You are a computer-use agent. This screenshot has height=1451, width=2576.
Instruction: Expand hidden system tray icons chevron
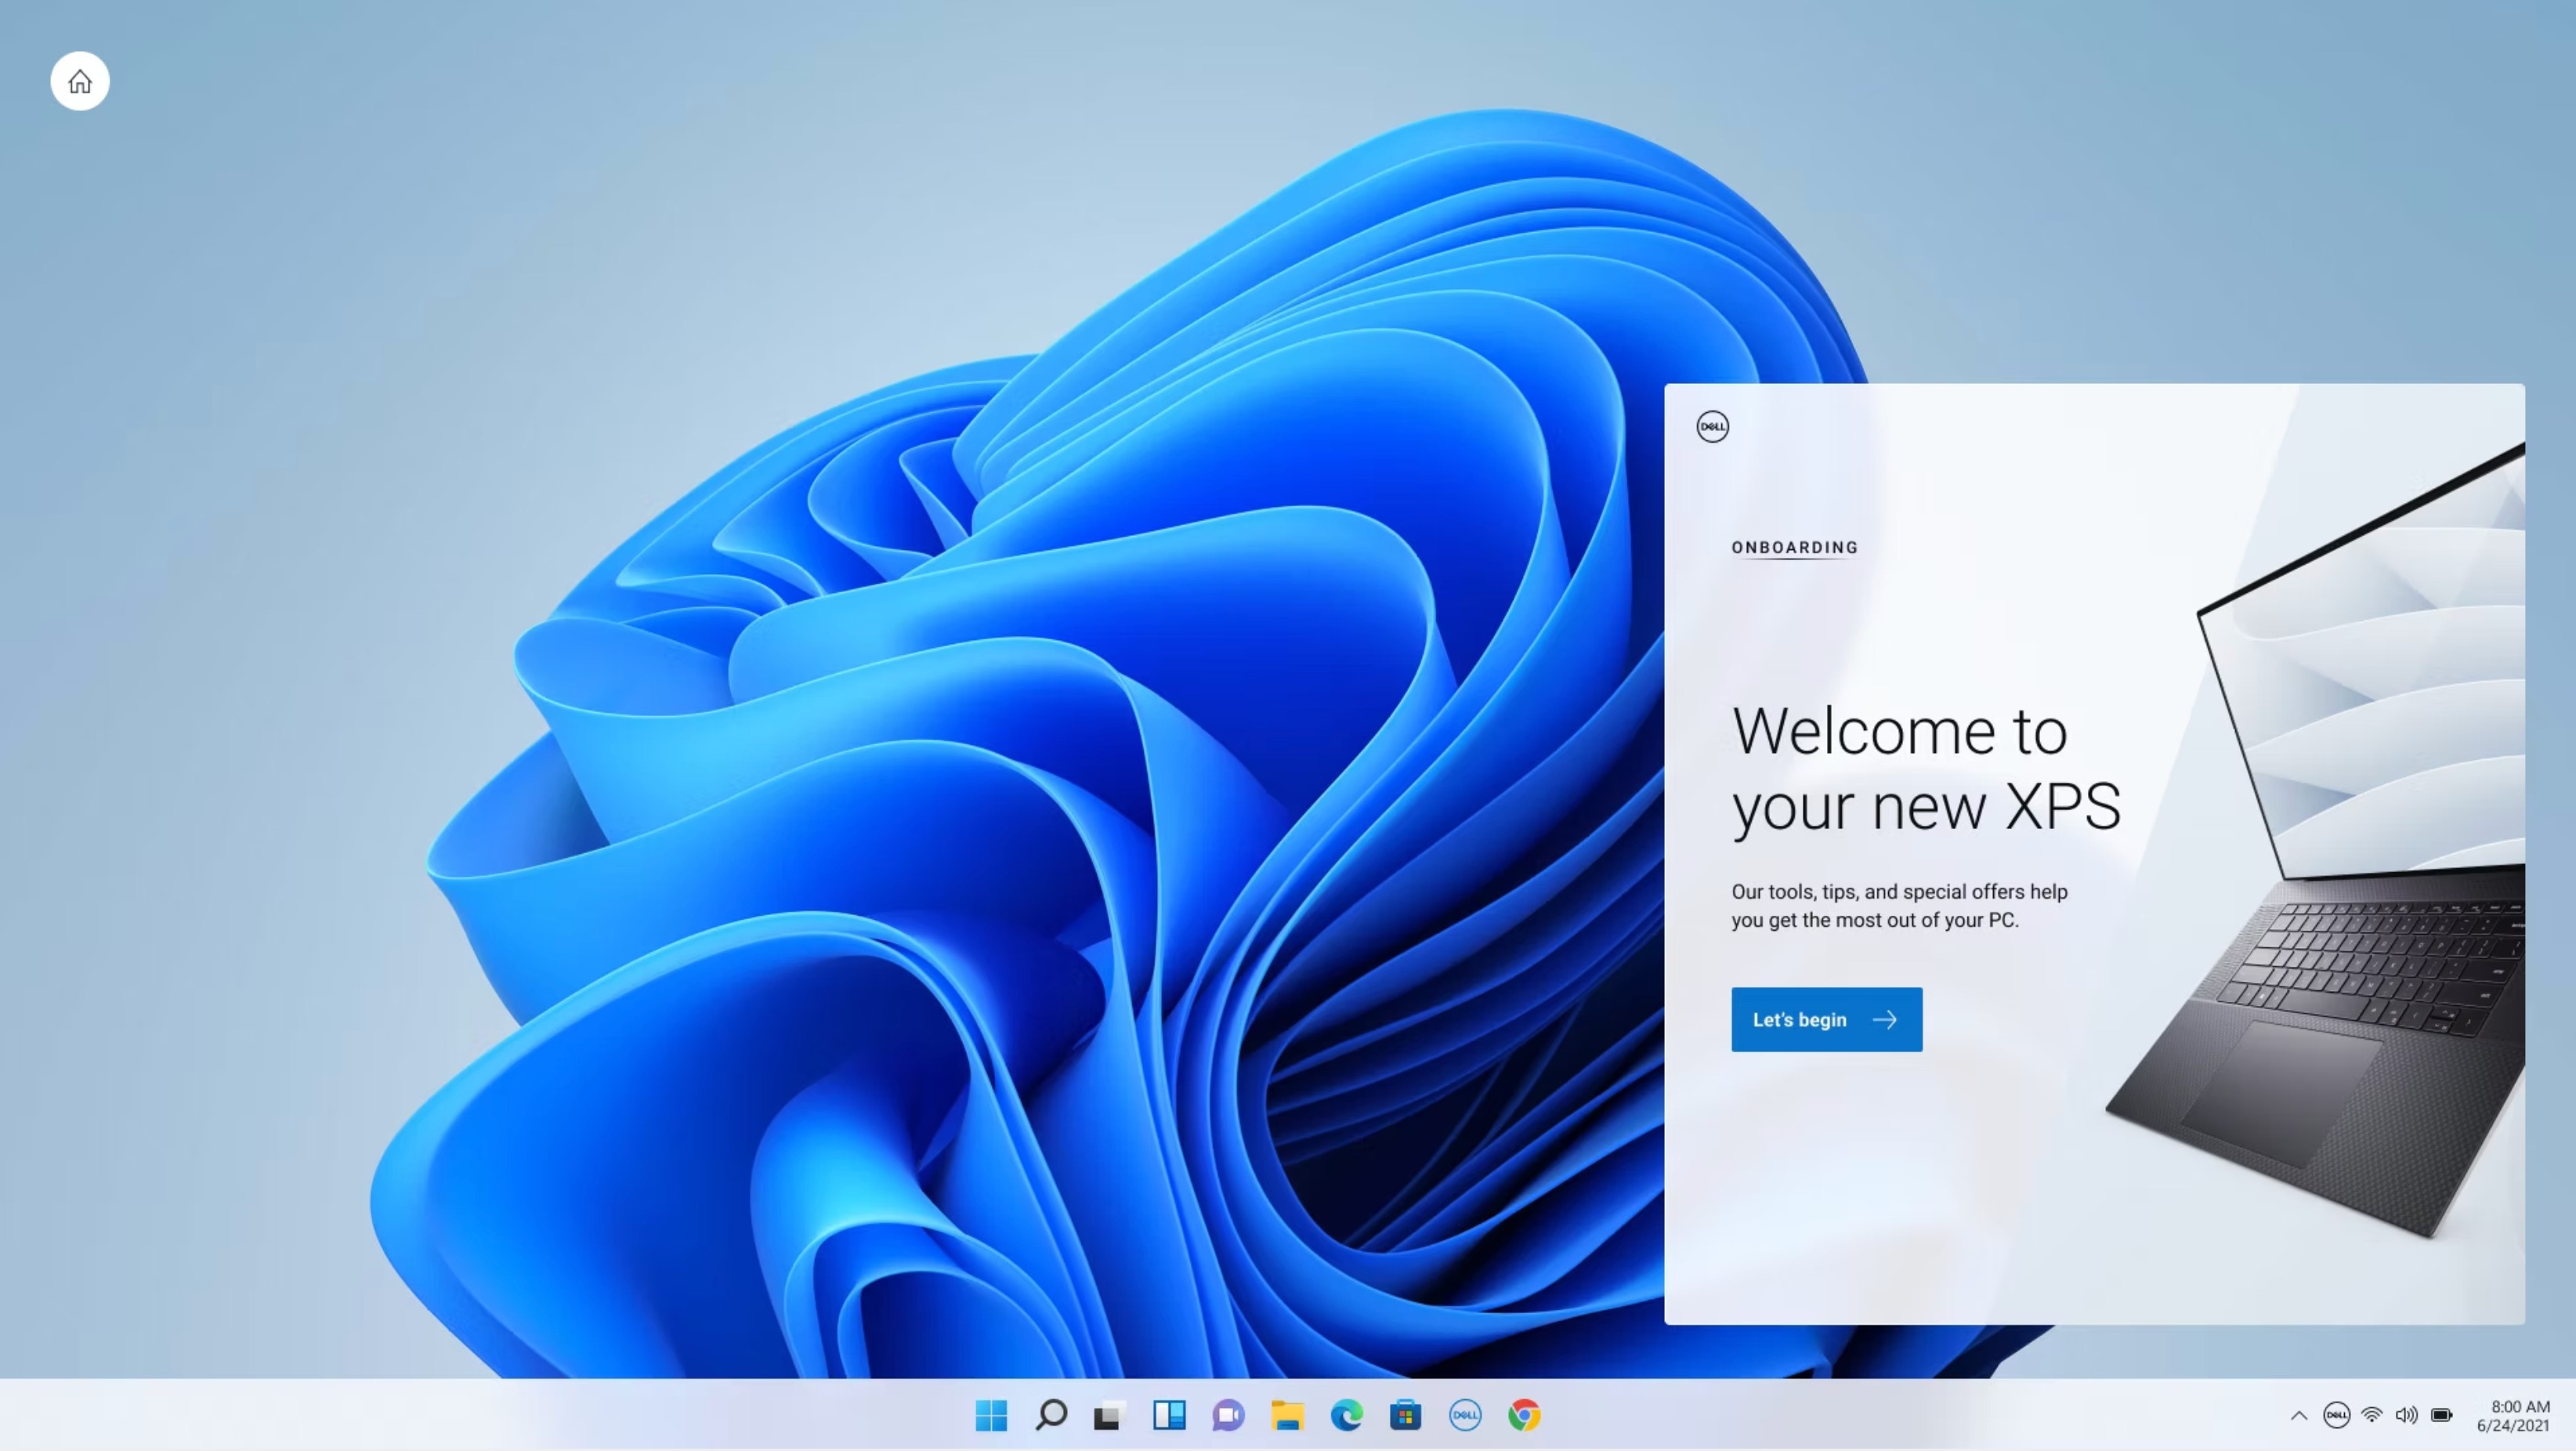(2299, 1415)
